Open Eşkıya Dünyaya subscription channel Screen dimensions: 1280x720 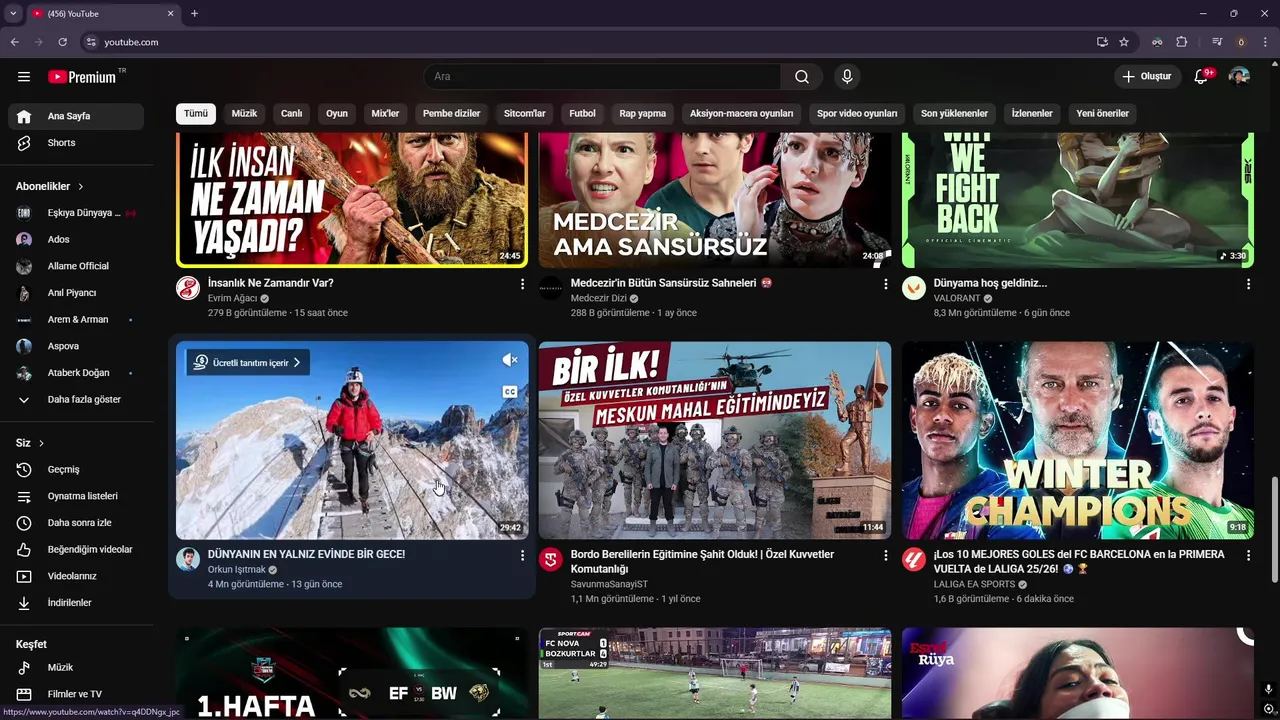click(76, 213)
